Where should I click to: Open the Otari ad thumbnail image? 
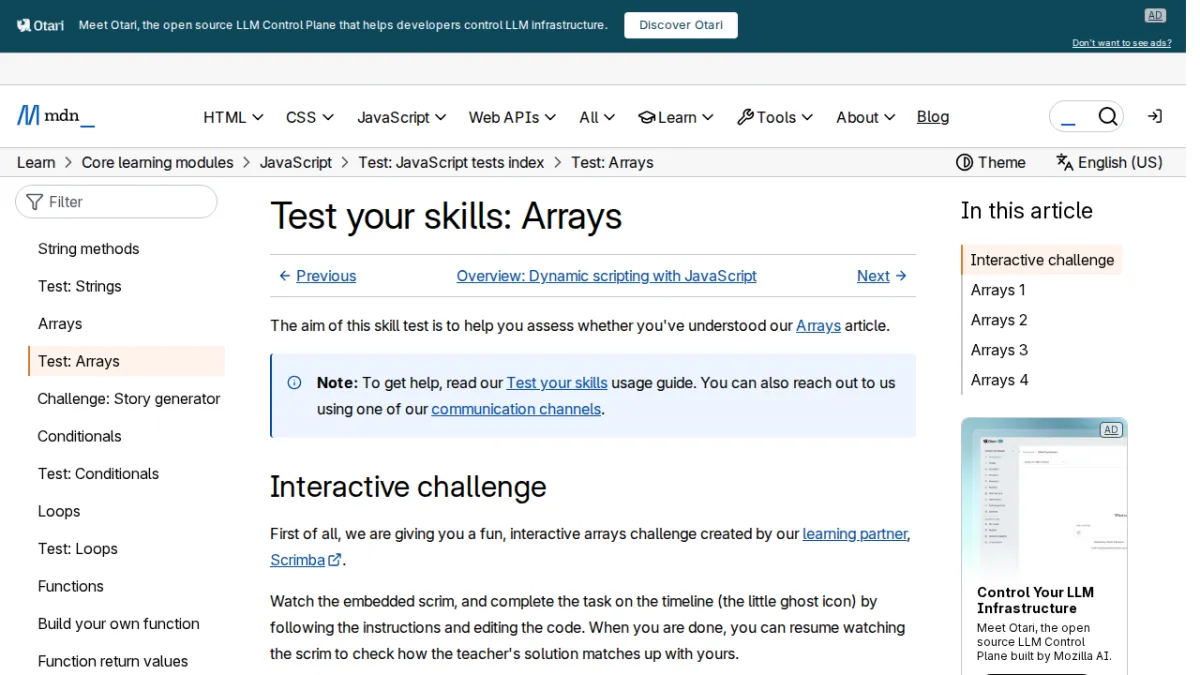[1044, 495]
